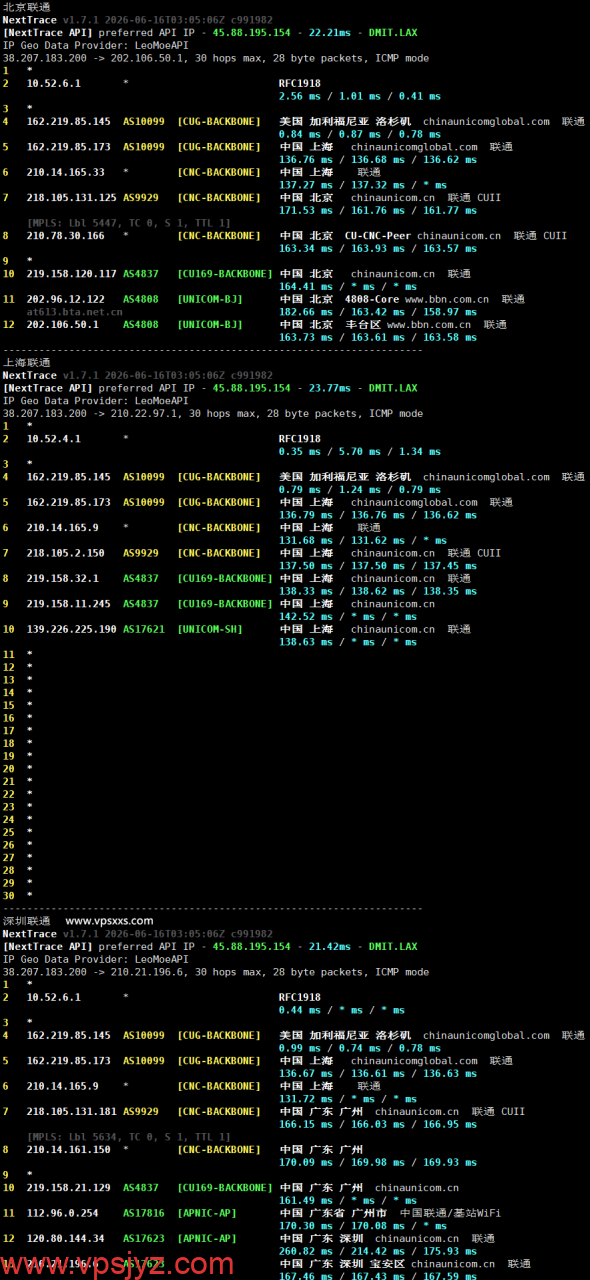
Task: Select the 北京联通 section heading
Action: click(x=26, y=7)
